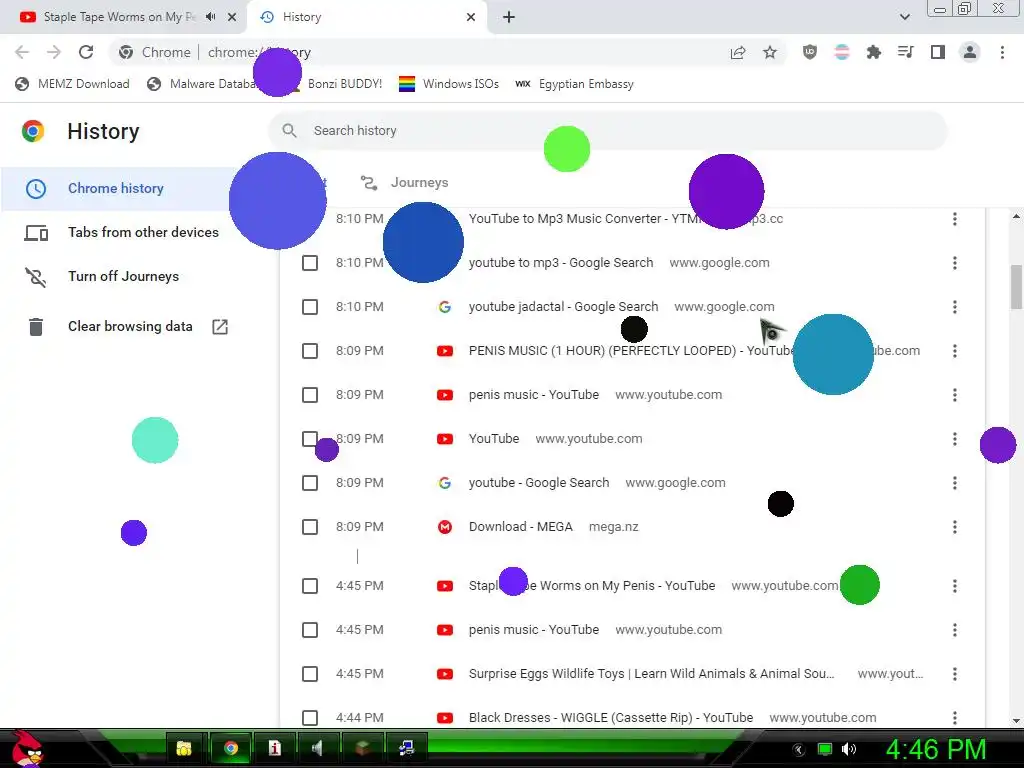Open the profile avatar menu
Viewport: 1024px width, 768px height.
tap(970, 52)
